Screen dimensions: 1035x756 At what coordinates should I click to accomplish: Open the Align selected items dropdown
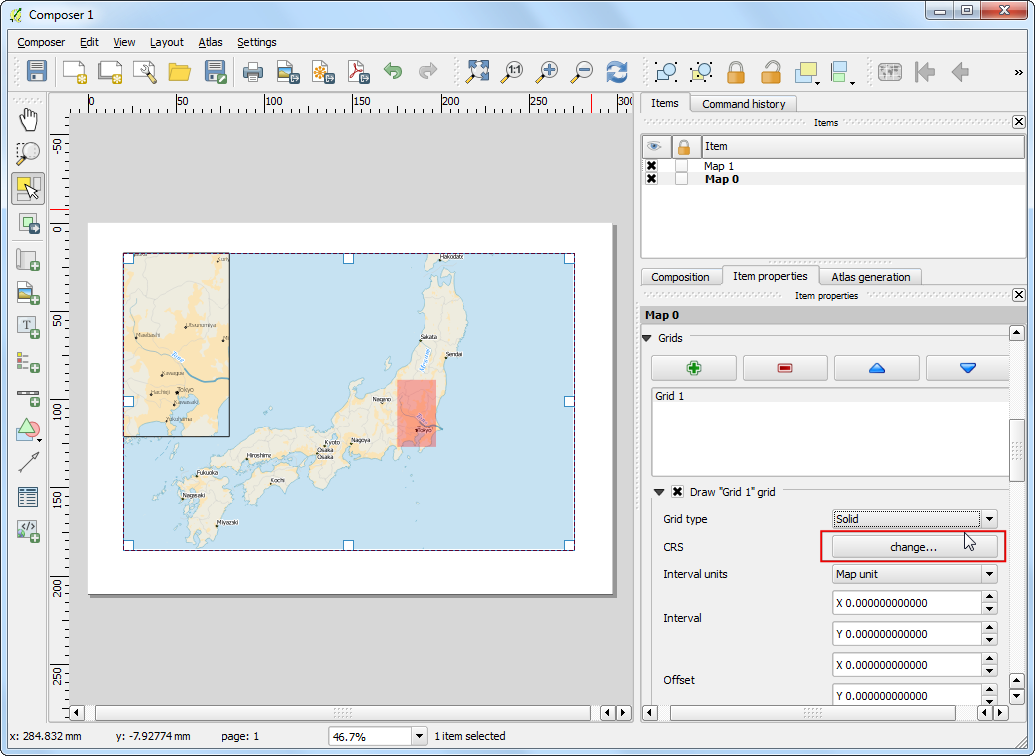point(853,83)
